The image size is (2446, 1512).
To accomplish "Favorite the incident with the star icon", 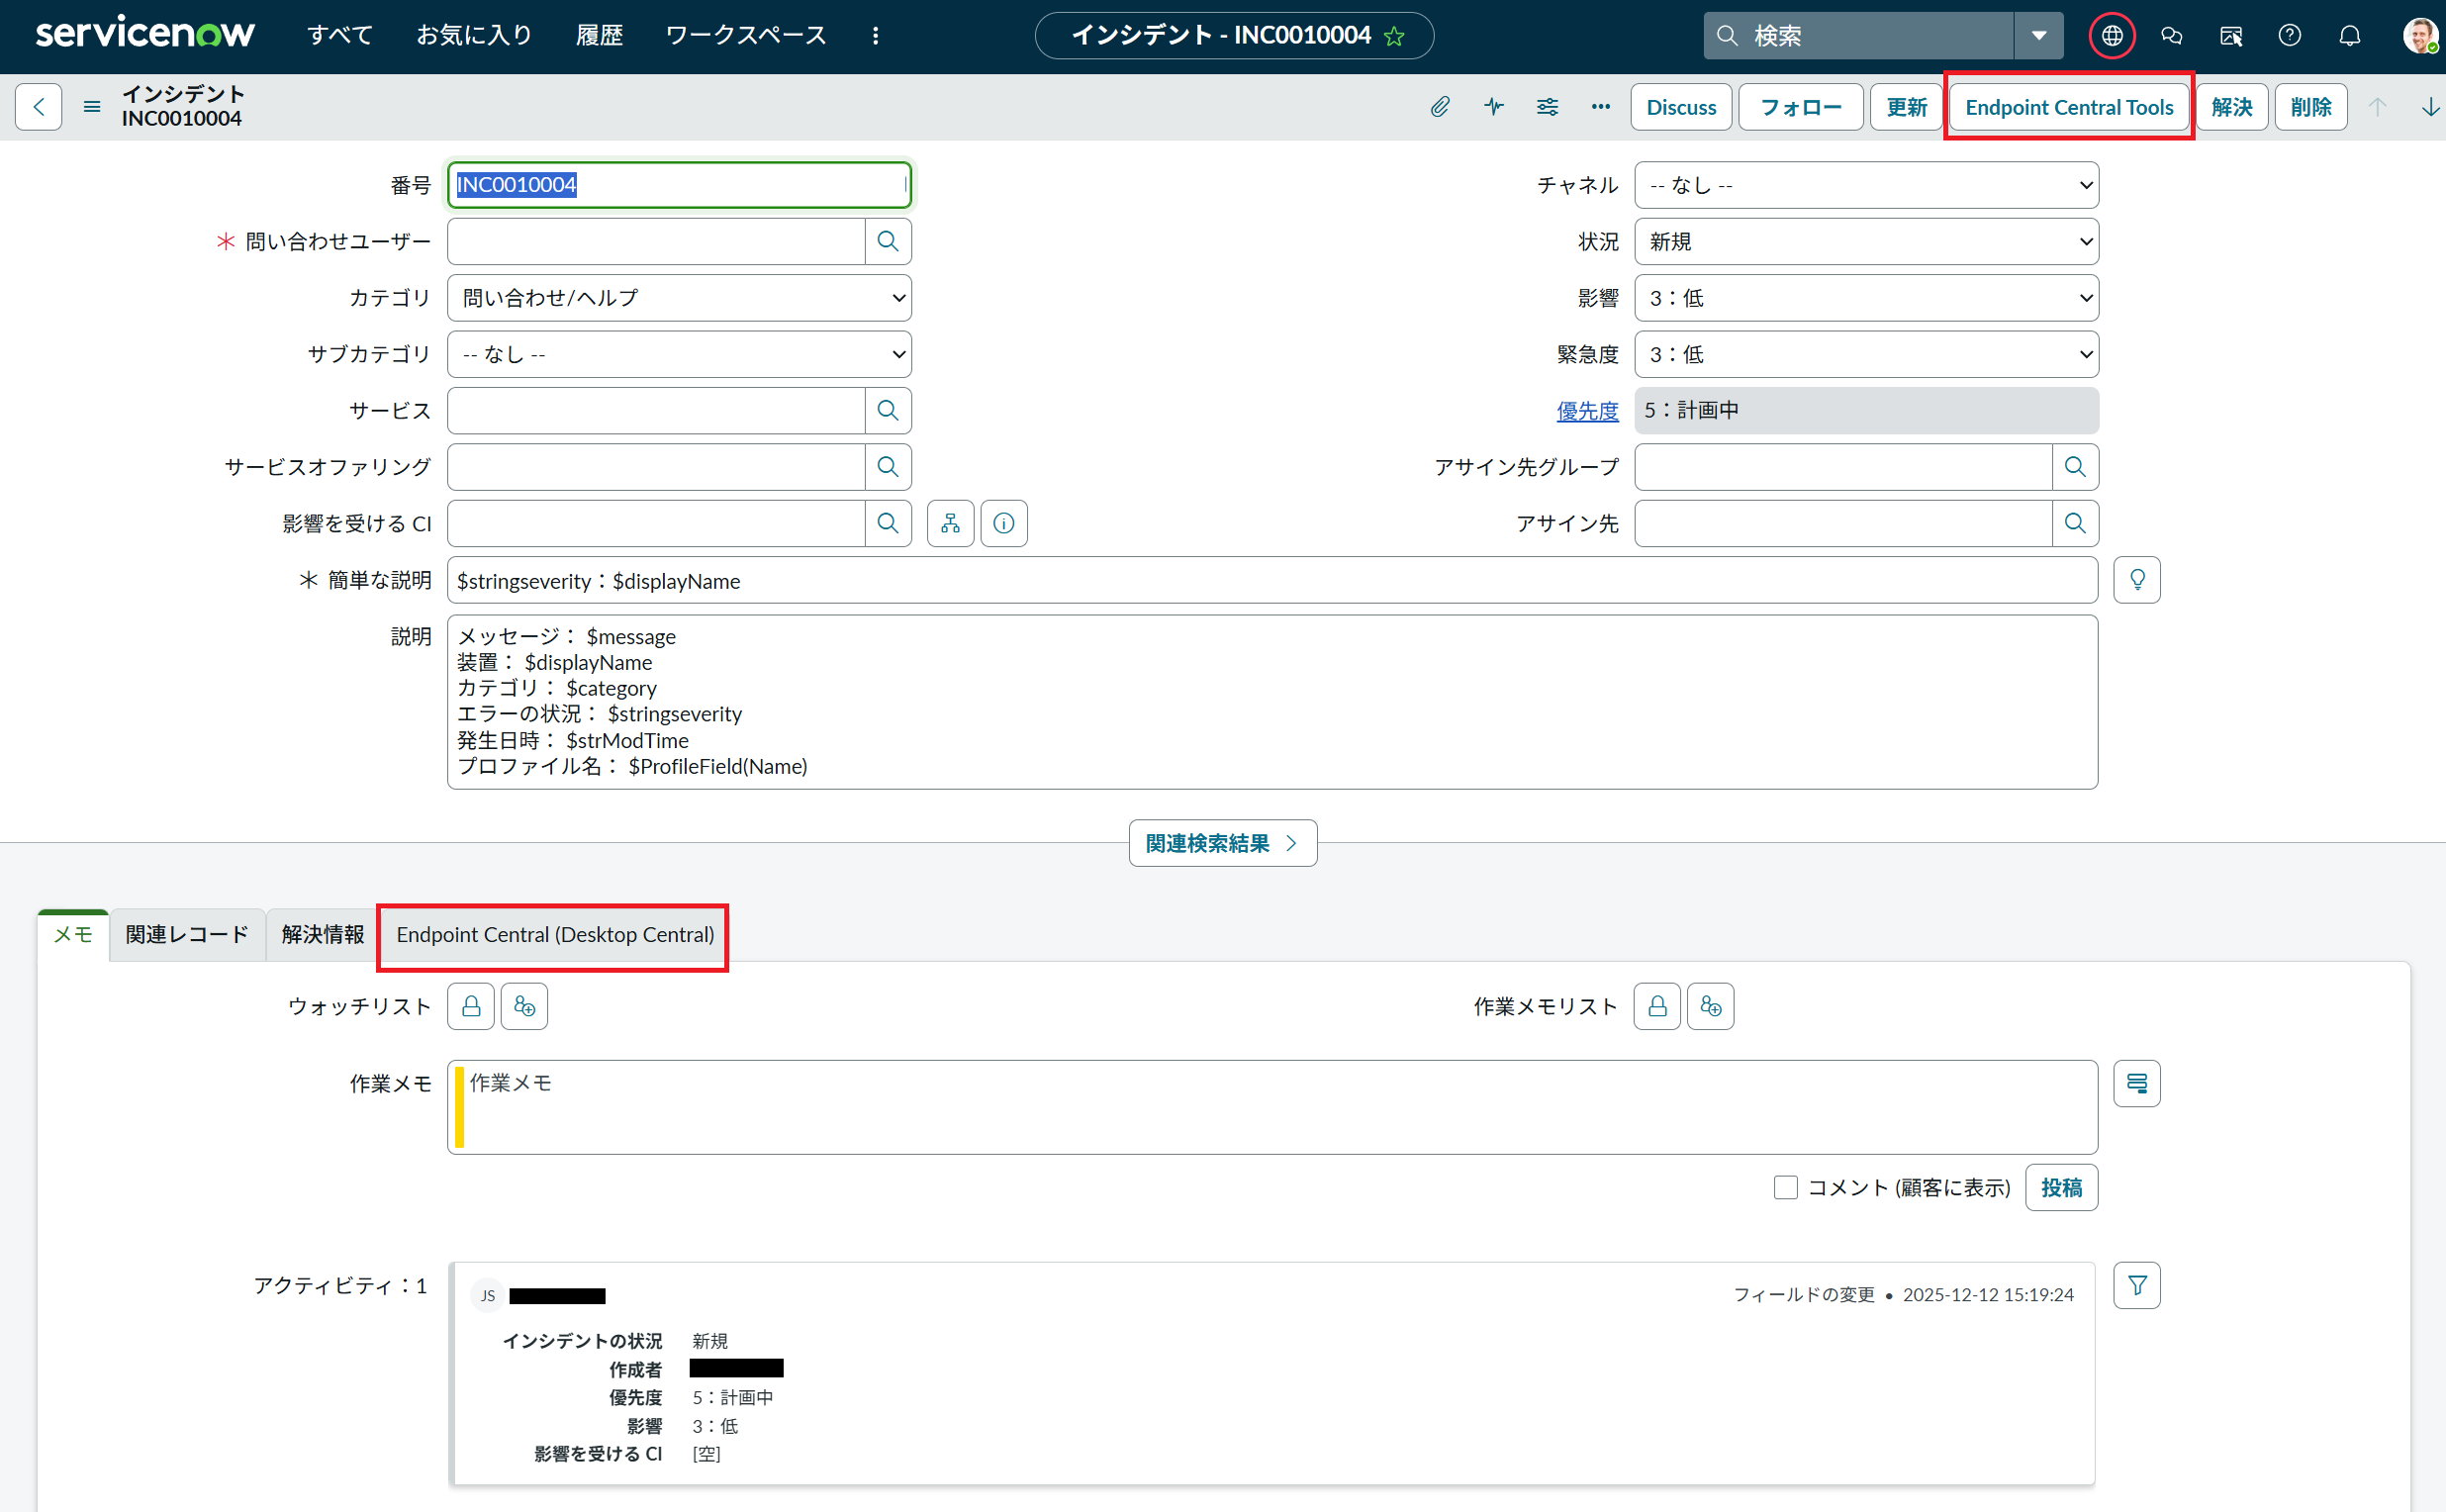I will [x=1394, y=37].
